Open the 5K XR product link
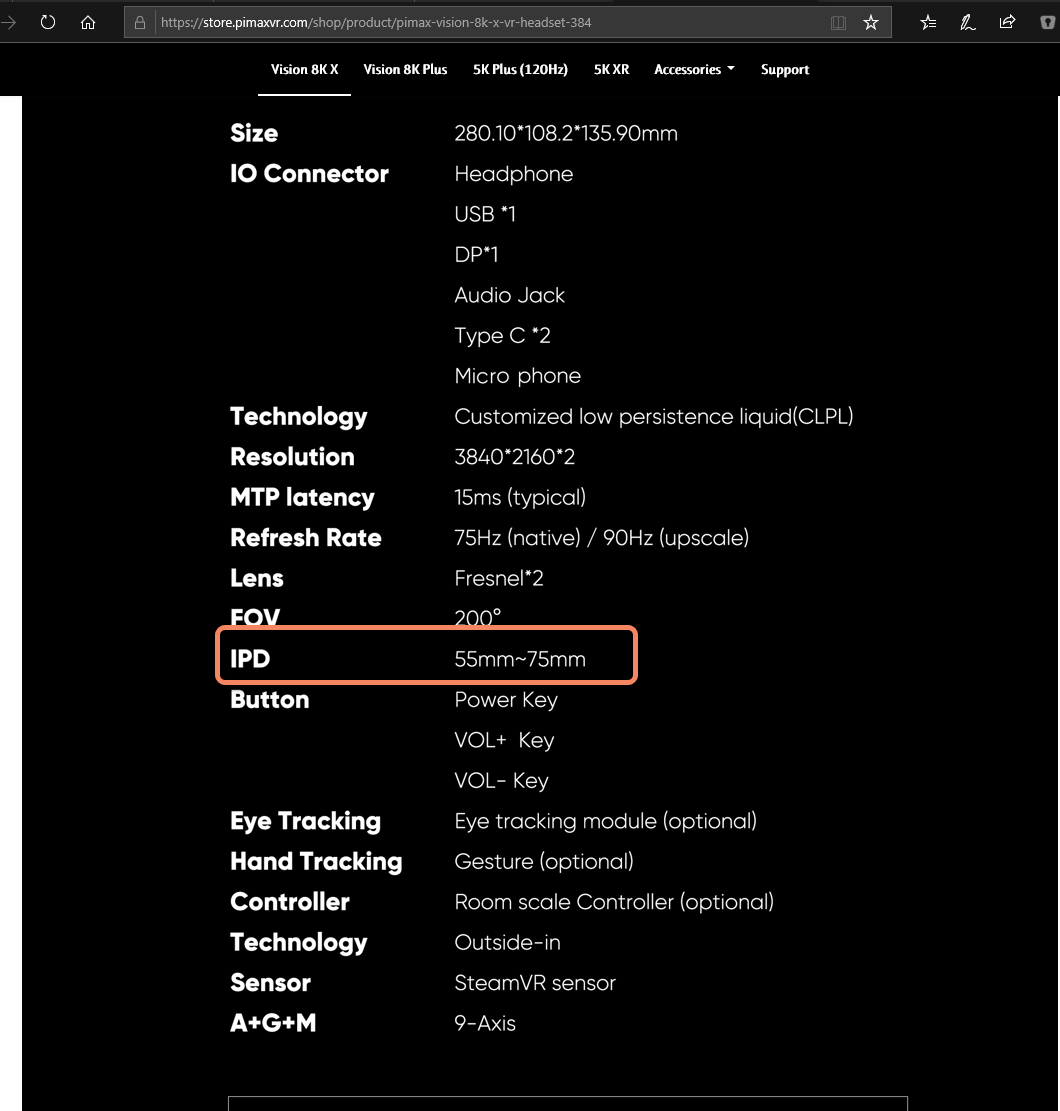This screenshot has height=1111, width=1060. [x=611, y=69]
